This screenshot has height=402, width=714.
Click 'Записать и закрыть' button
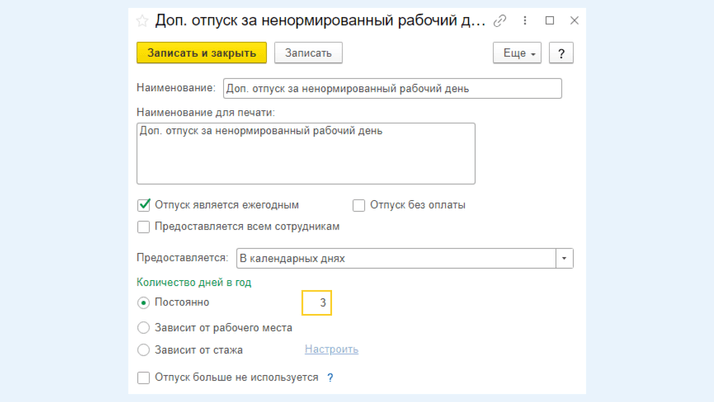click(201, 53)
